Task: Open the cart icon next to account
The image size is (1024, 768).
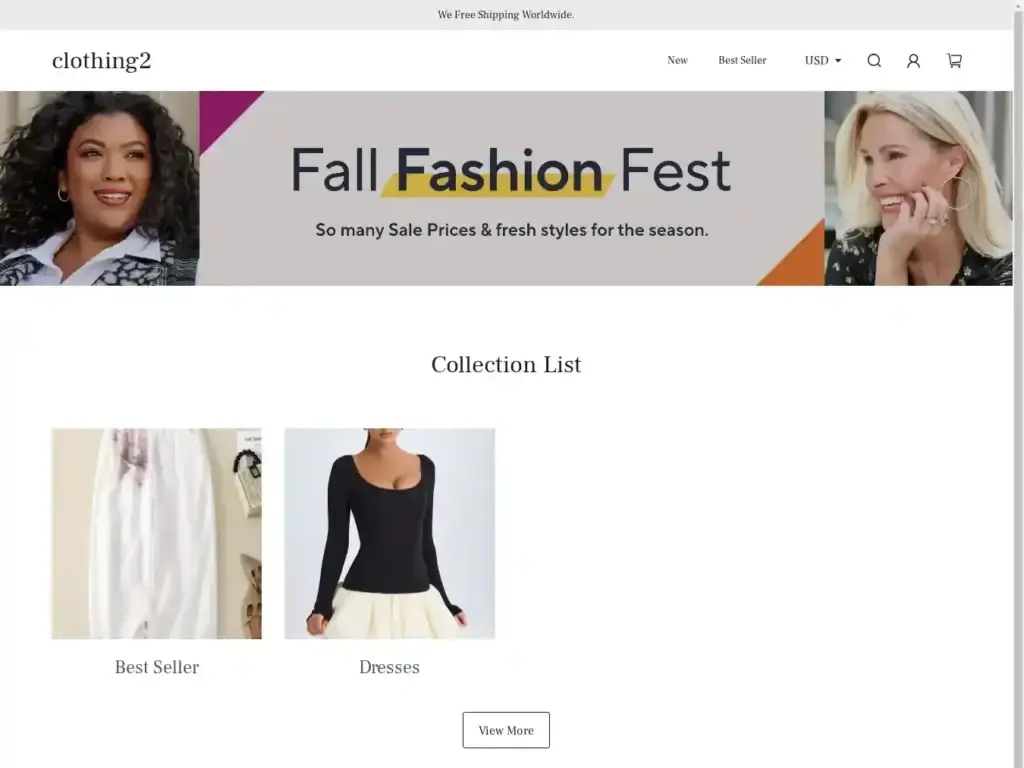Action: [x=953, y=60]
